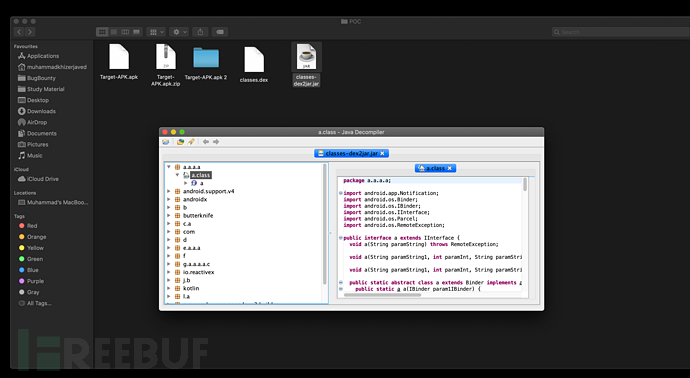The height and width of the screenshot is (378, 690).
Task: Expand android.support.v4 package
Action: tap(169, 191)
